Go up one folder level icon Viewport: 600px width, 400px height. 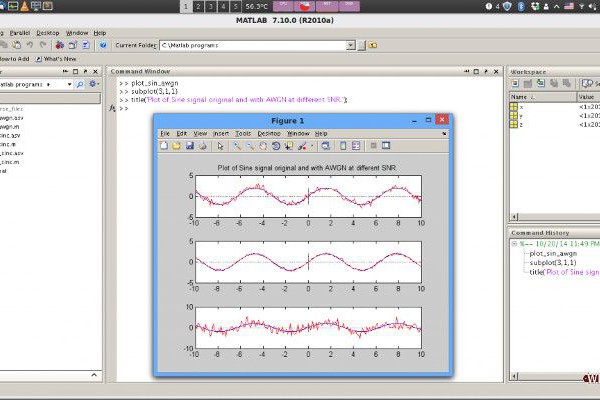coord(373,45)
